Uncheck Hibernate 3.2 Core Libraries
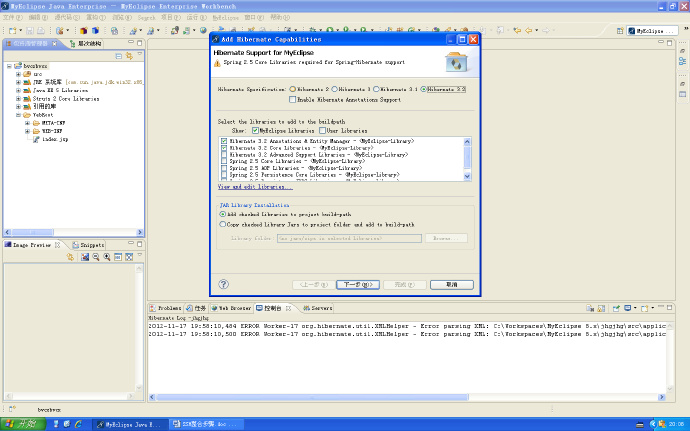The image size is (690, 431). (x=224, y=148)
